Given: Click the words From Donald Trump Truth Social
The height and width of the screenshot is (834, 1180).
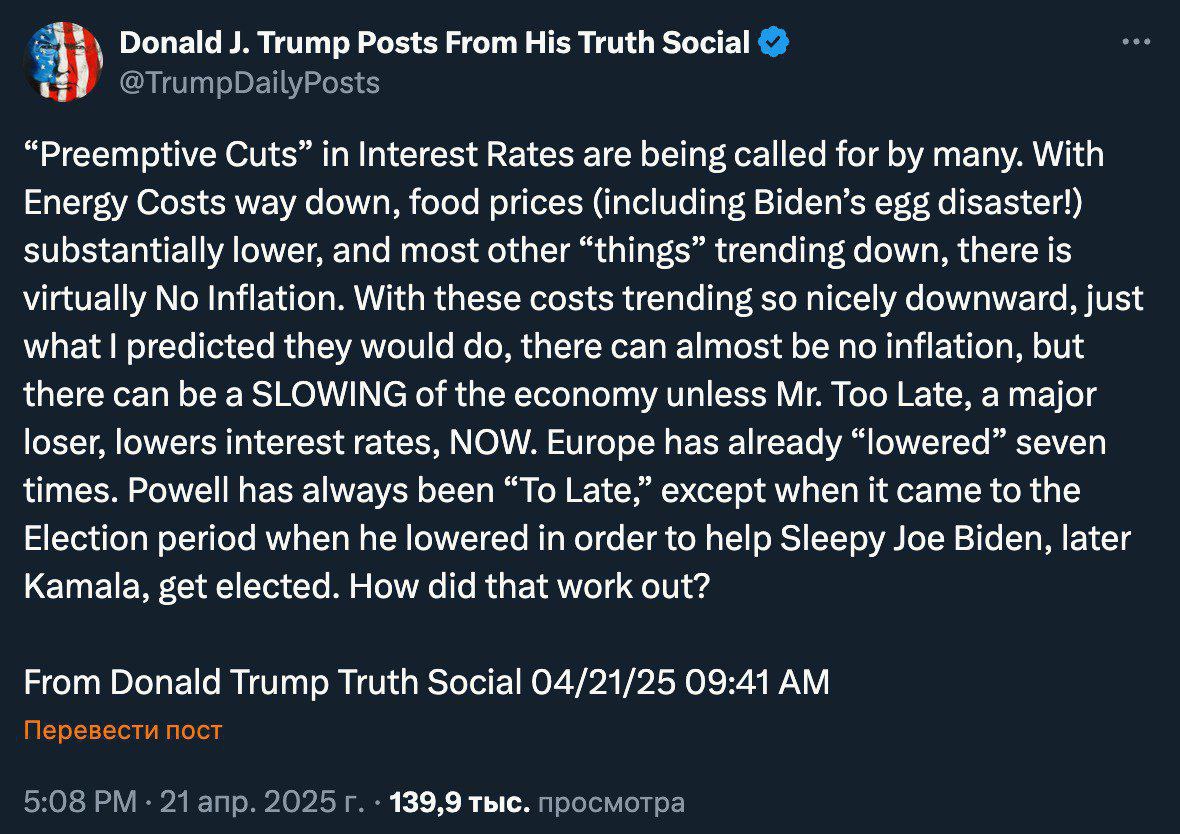Looking at the screenshot, I should pos(272,683).
